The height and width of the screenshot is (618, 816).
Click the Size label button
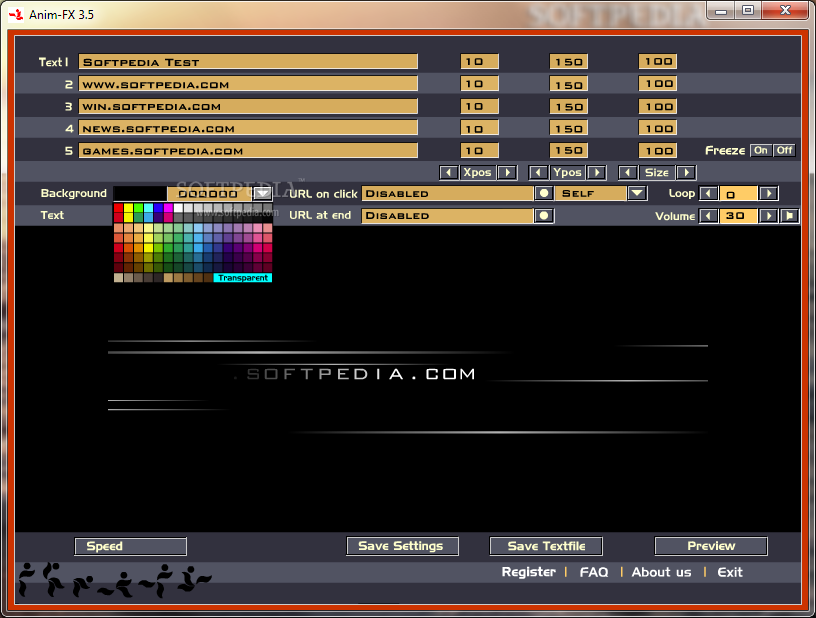pos(657,173)
